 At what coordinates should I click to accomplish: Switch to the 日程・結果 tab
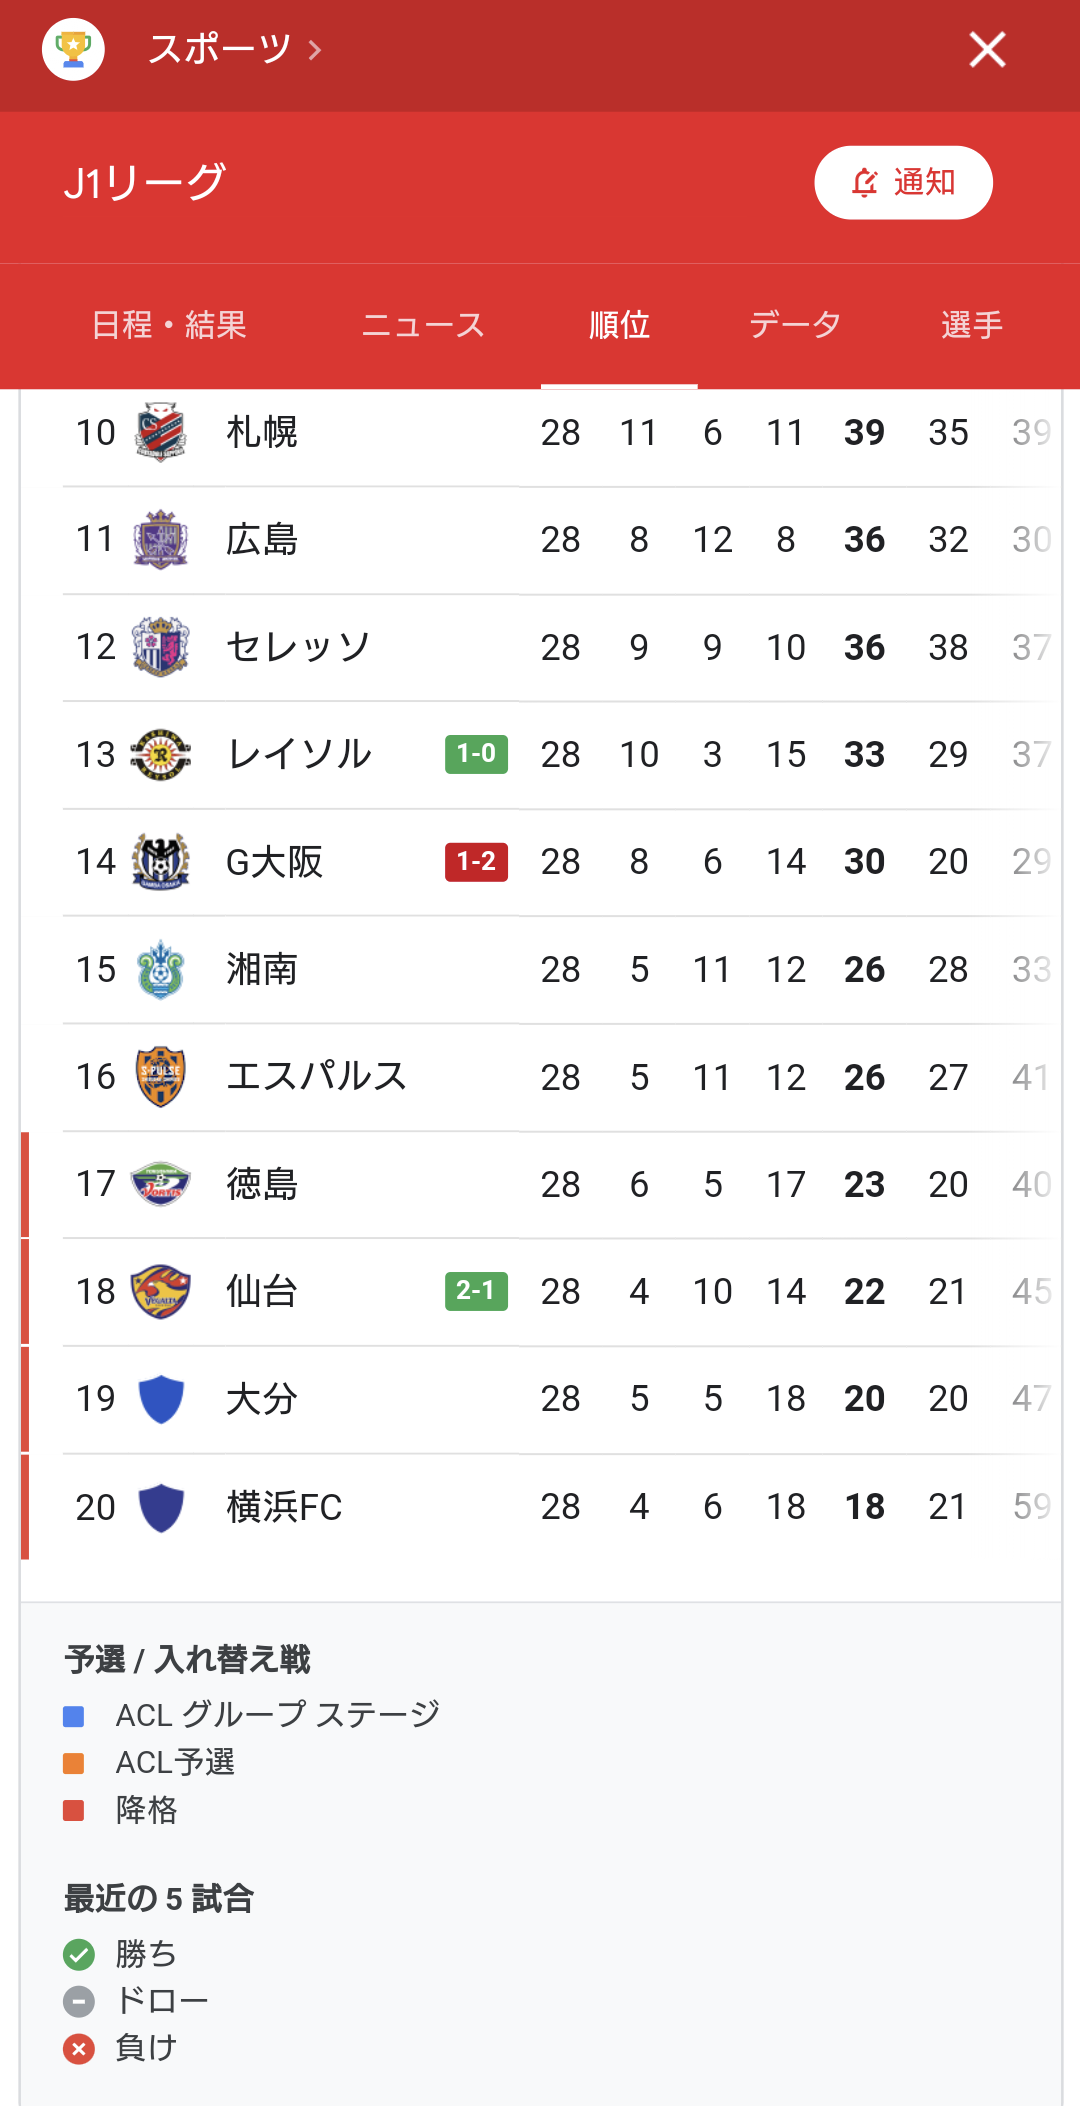click(x=169, y=325)
